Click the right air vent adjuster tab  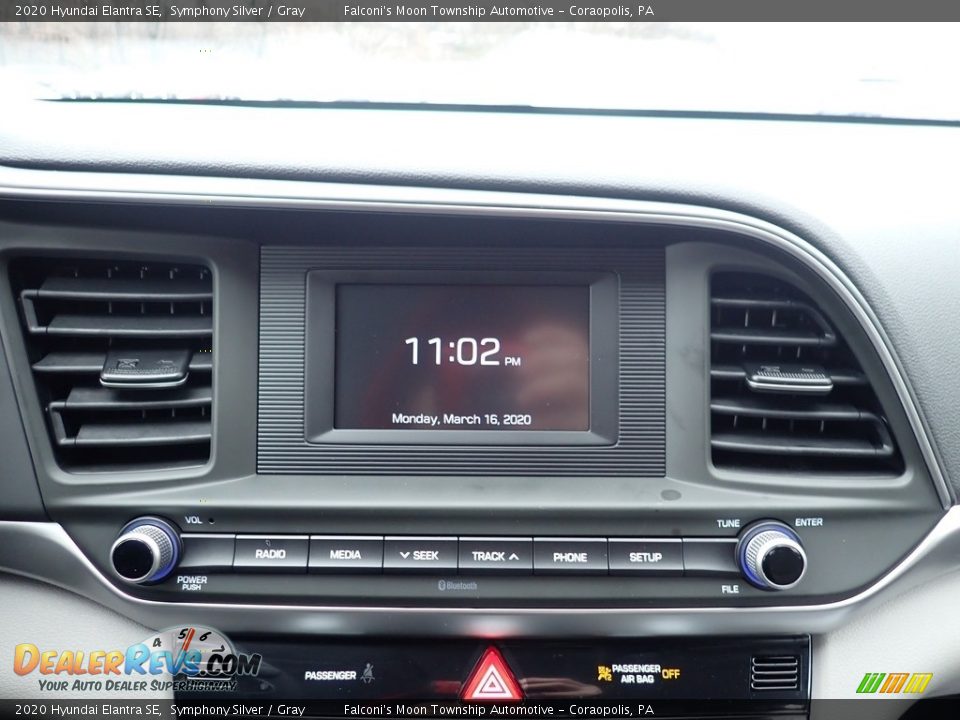[789, 378]
